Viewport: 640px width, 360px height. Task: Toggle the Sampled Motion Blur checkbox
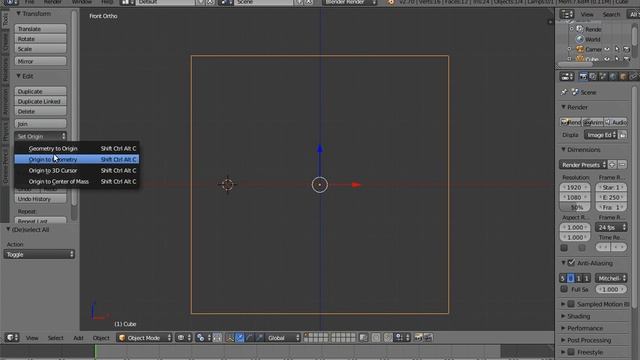click(571, 304)
